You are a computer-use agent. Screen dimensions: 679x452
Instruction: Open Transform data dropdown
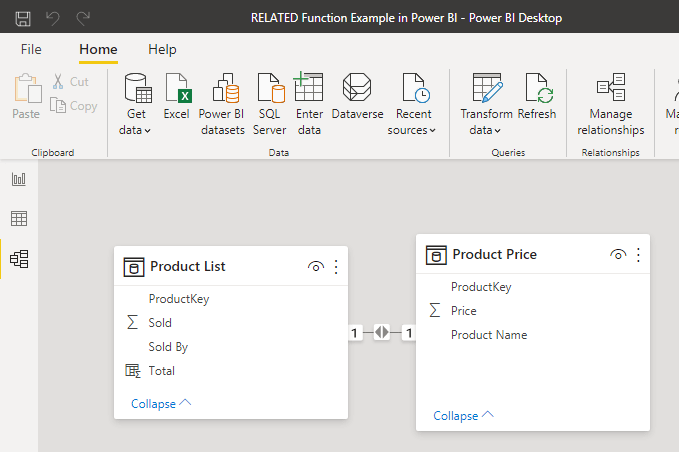(x=486, y=104)
